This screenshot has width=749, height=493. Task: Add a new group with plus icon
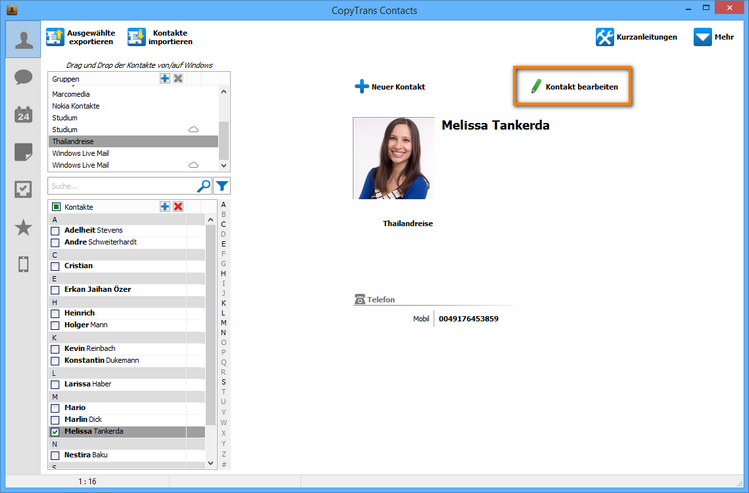pyautogui.click(x=165, y=78)
